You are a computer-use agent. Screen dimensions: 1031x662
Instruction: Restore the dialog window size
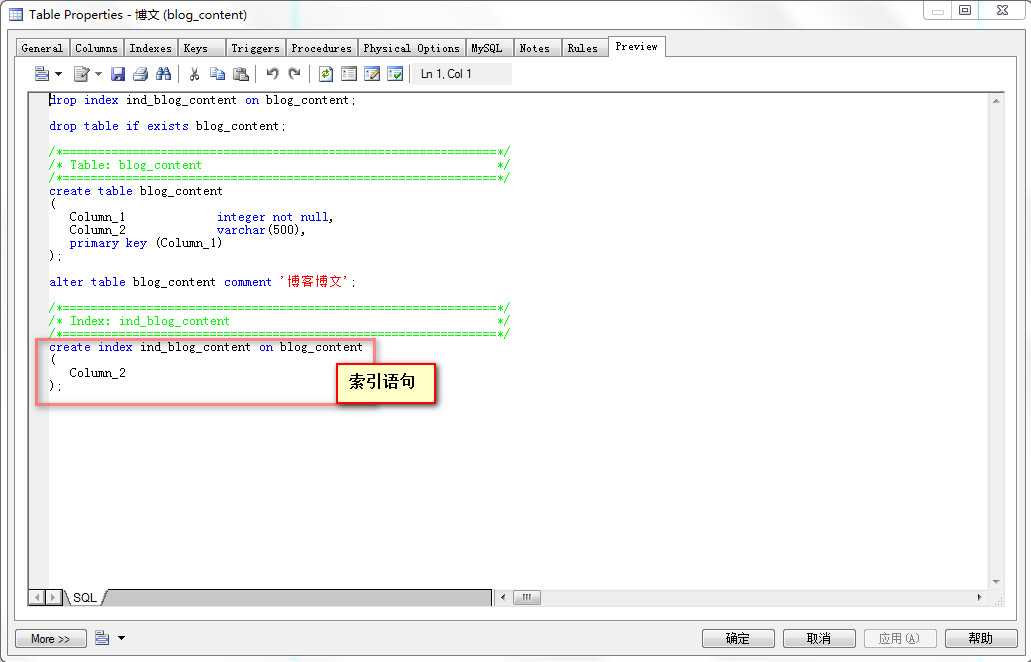[x=965, y=11]
